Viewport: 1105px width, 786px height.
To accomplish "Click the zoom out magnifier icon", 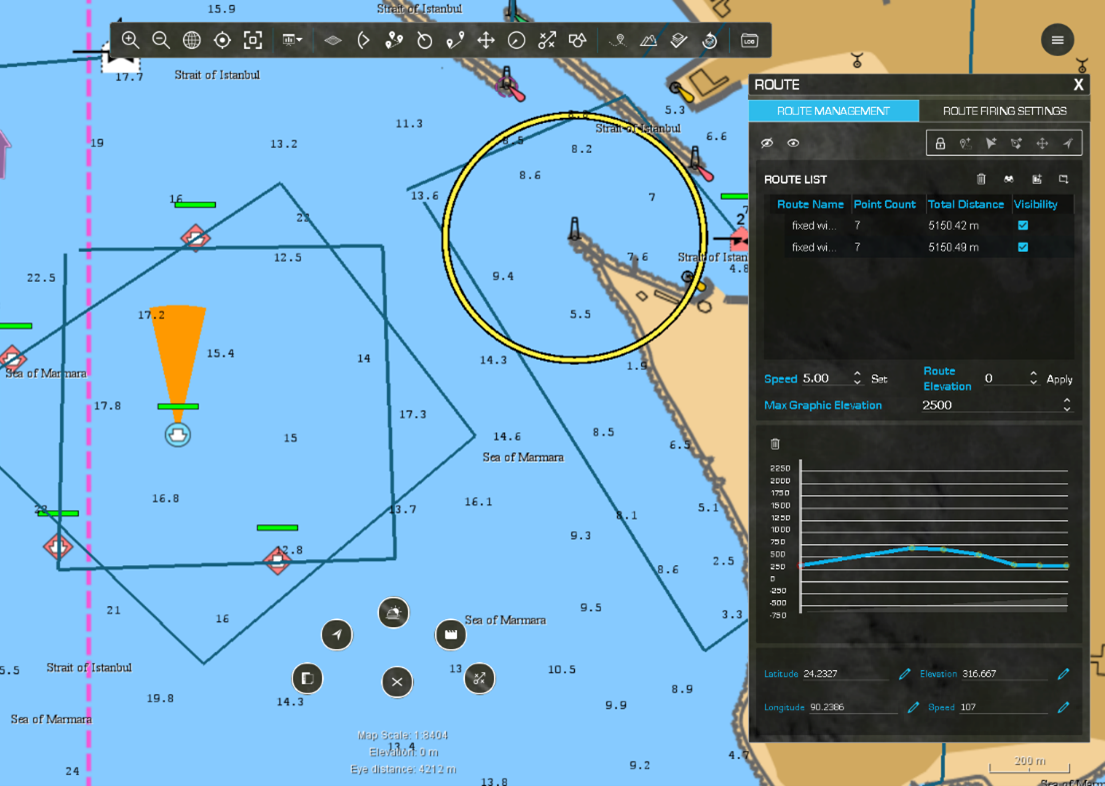I will tap(161, 40).
